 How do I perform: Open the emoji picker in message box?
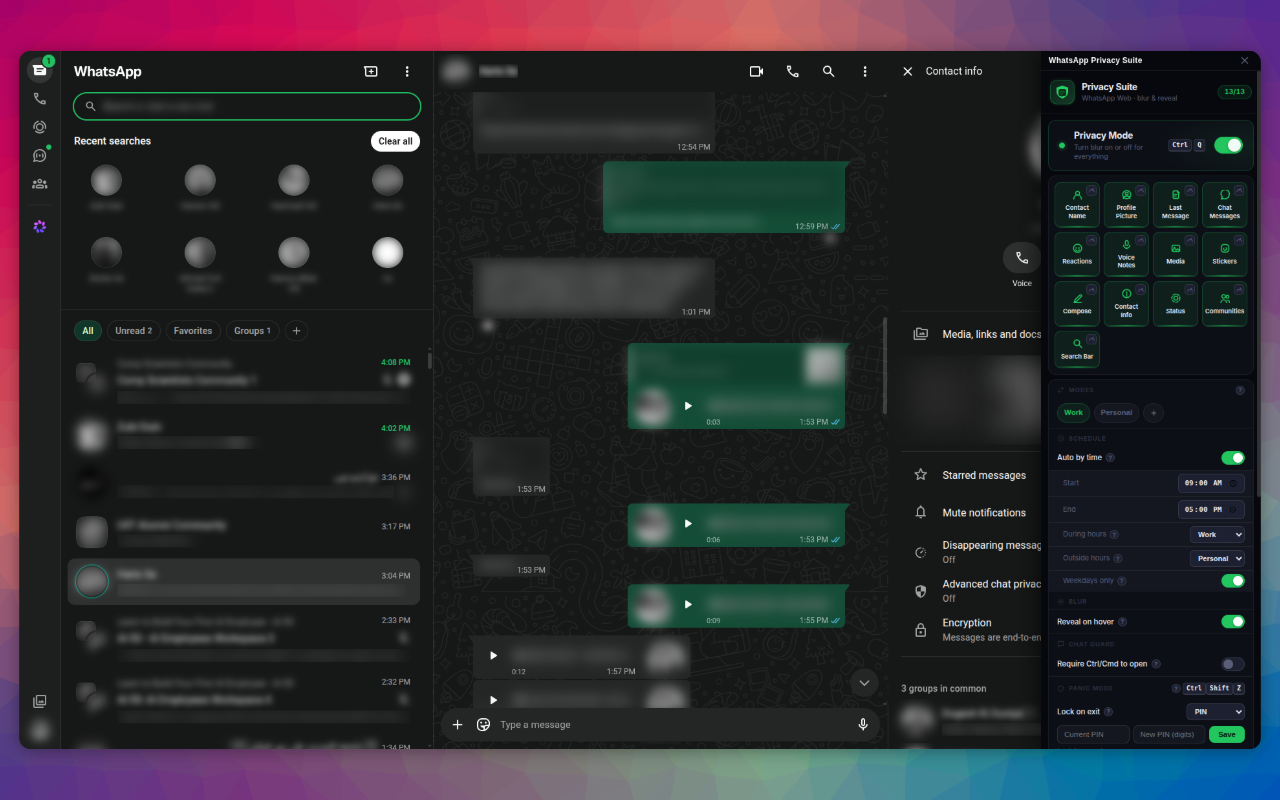[483, 724]
